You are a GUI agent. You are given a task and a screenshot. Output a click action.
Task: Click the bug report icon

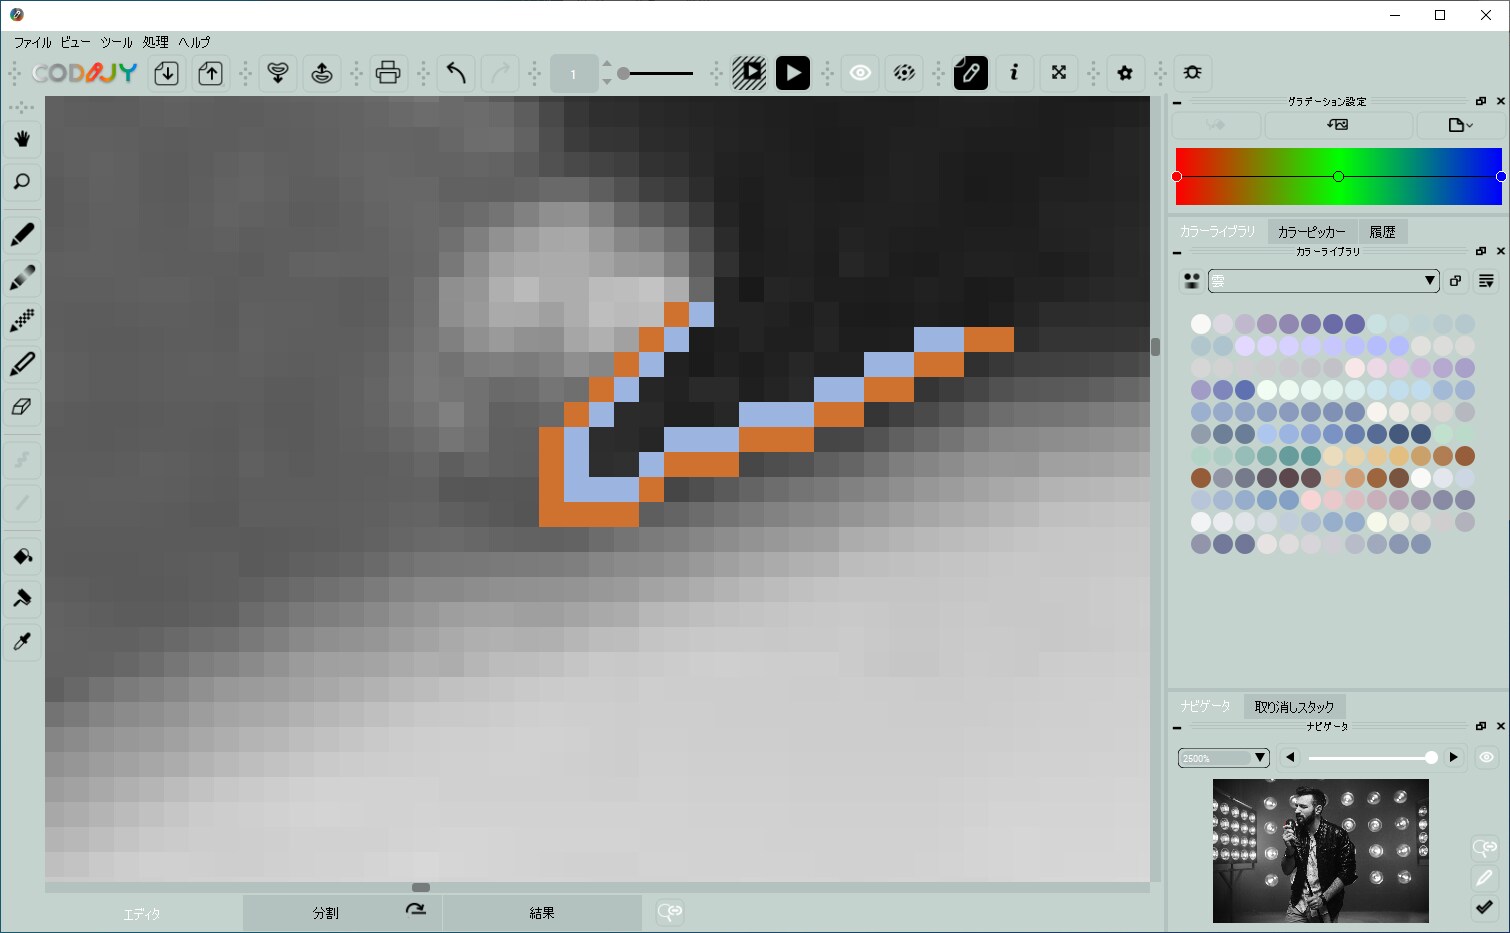1192,73
